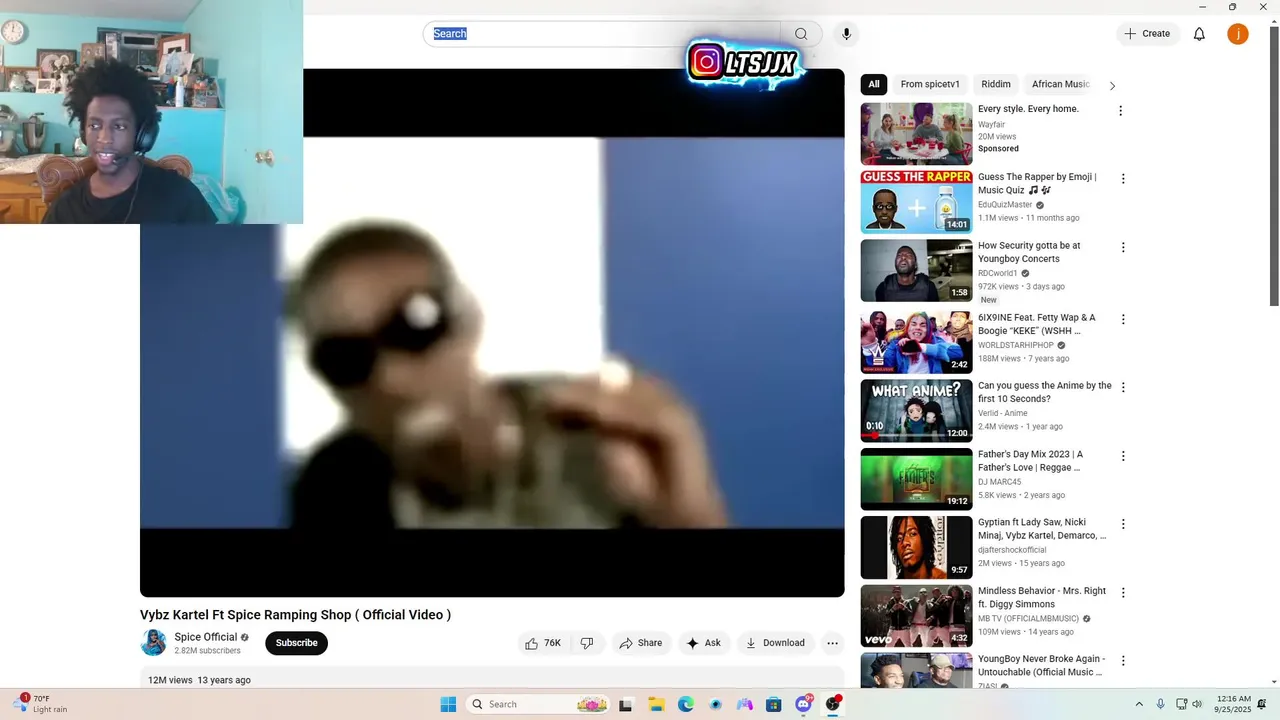
Task: Click the Download button
Action: click(x=775, y=643)
